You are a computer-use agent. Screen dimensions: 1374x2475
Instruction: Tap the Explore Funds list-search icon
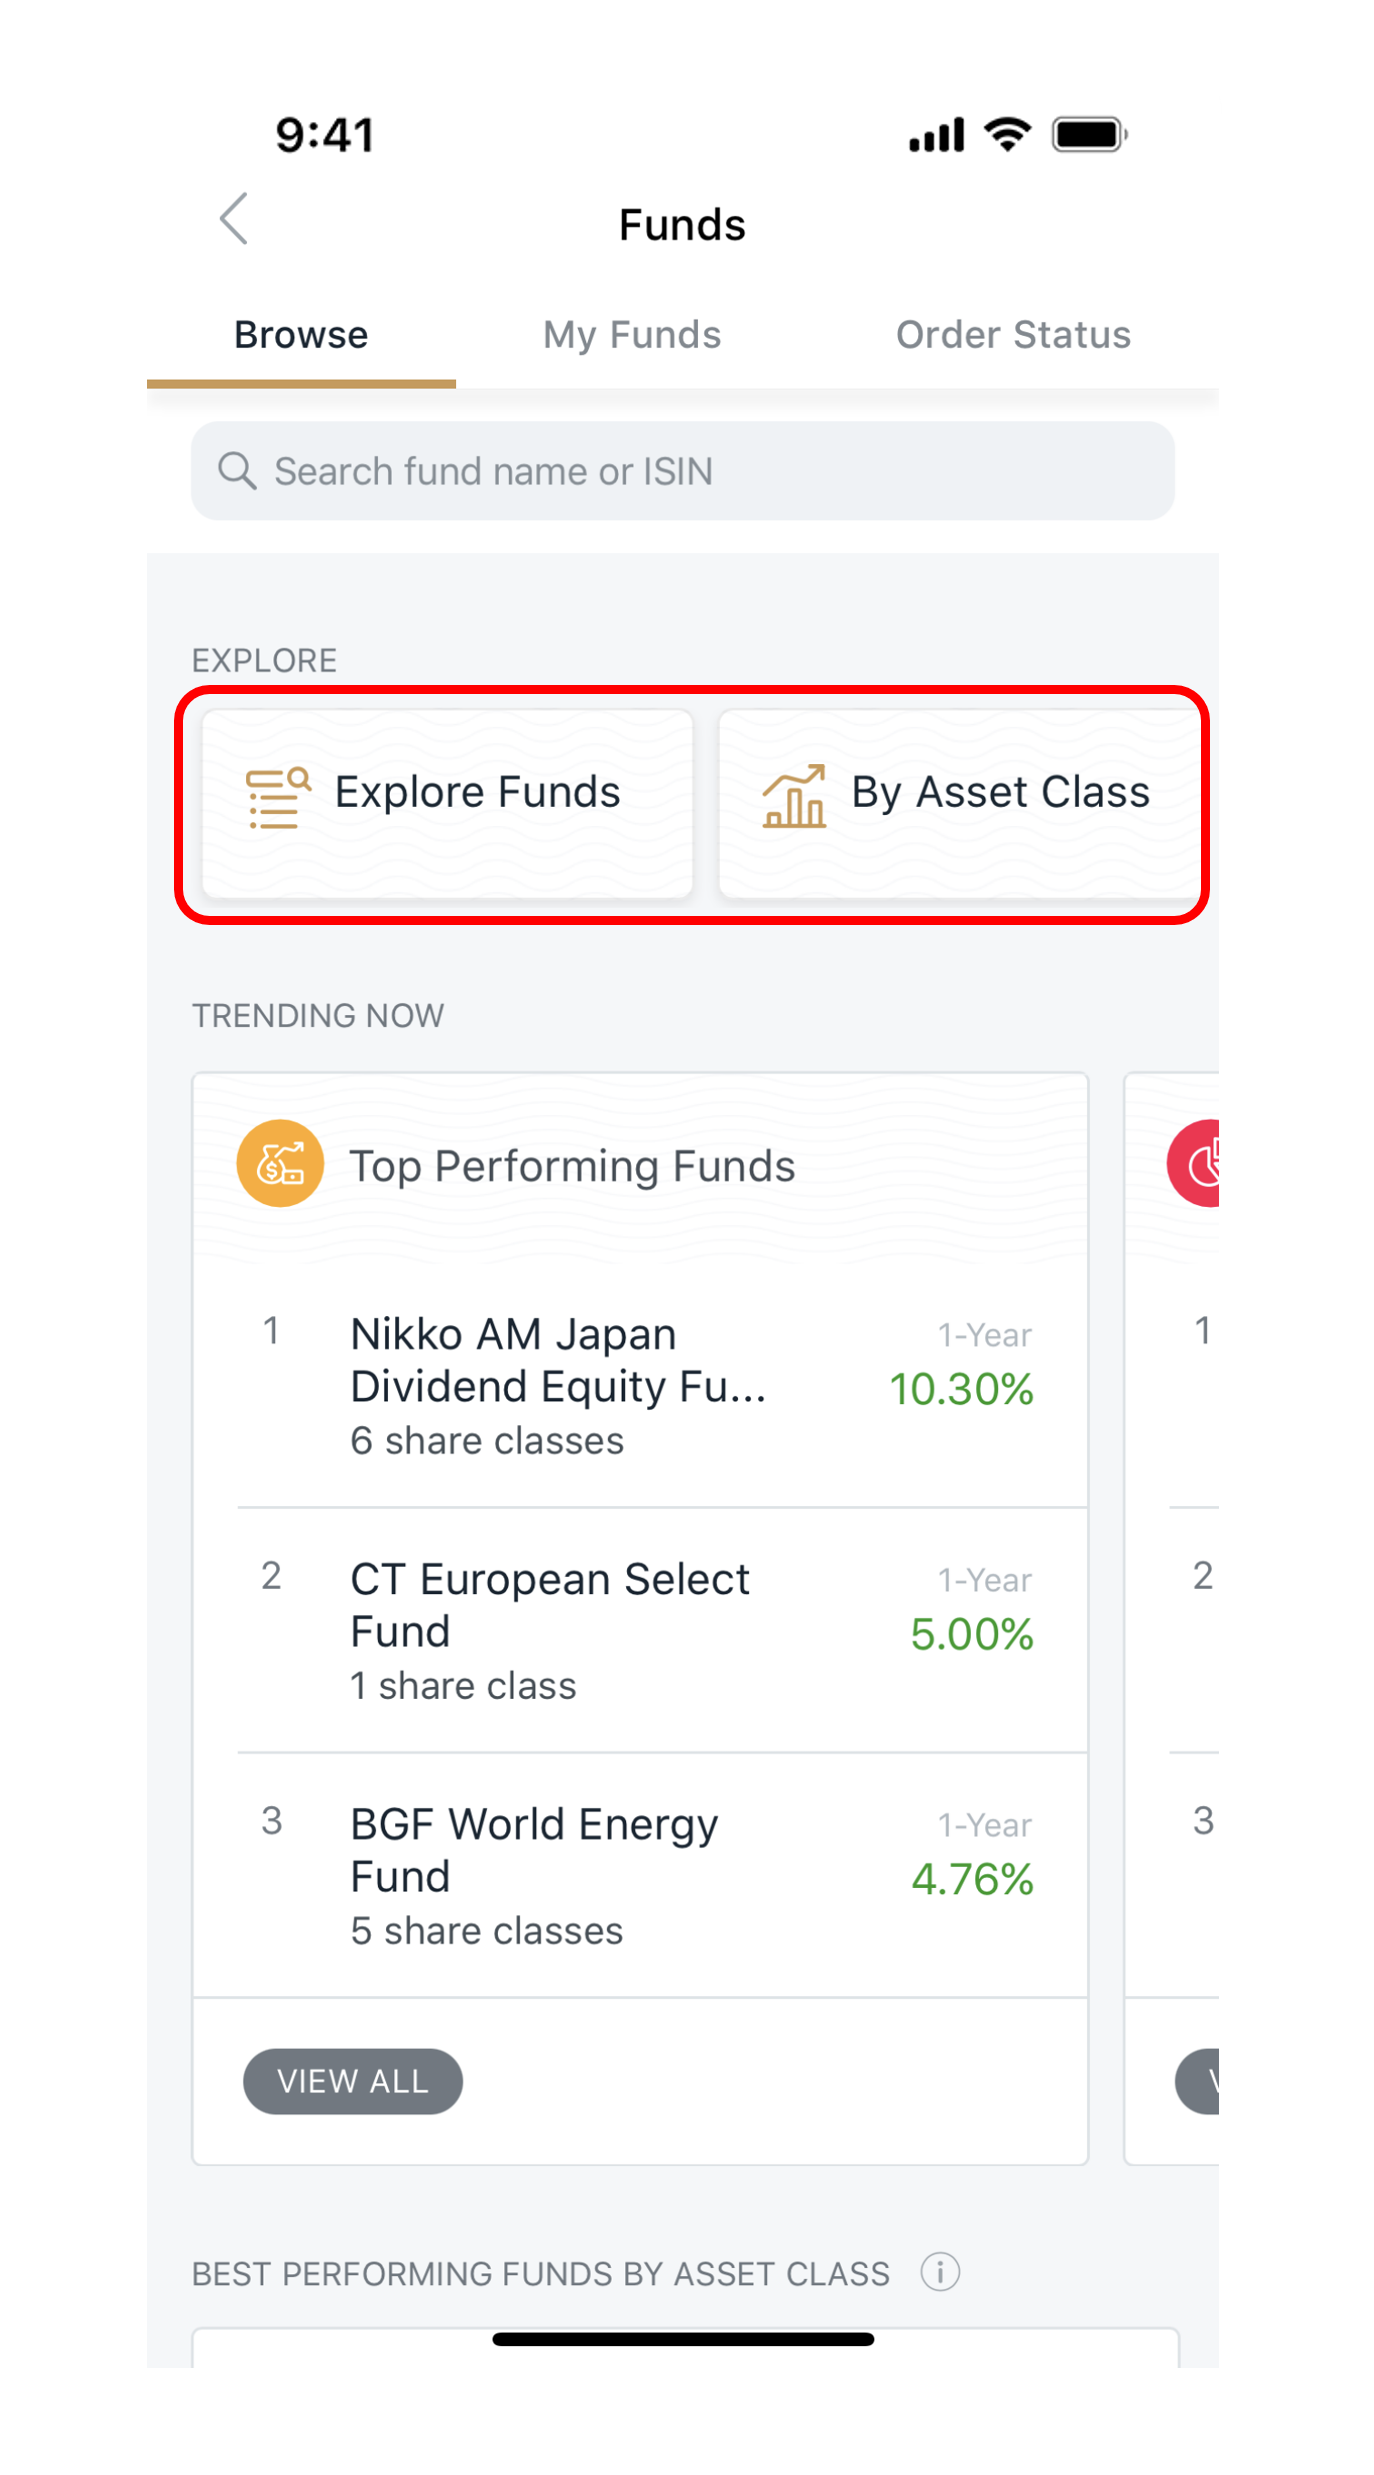pos(278,797)
